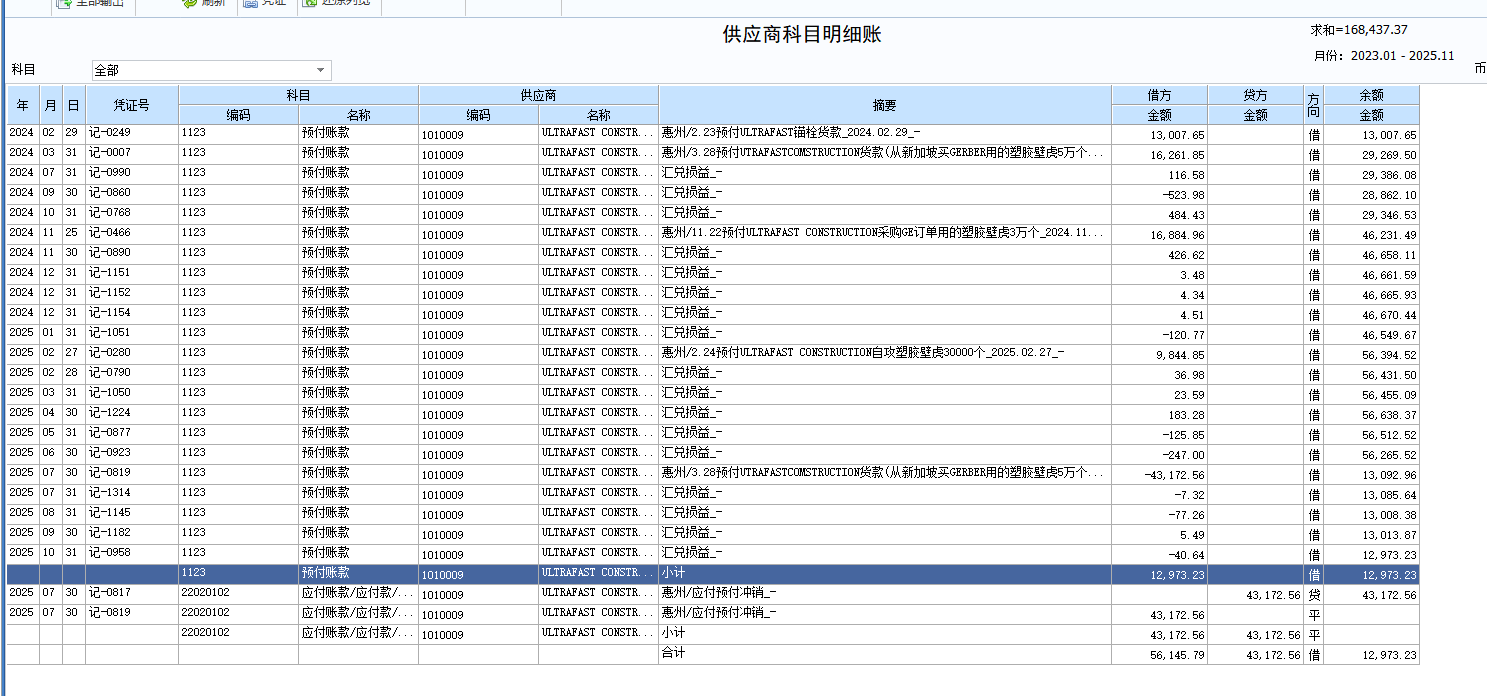The height and width of the screenshot is (696, 1487).
Task: Click the 年 column header
Action: coord(23,105)
